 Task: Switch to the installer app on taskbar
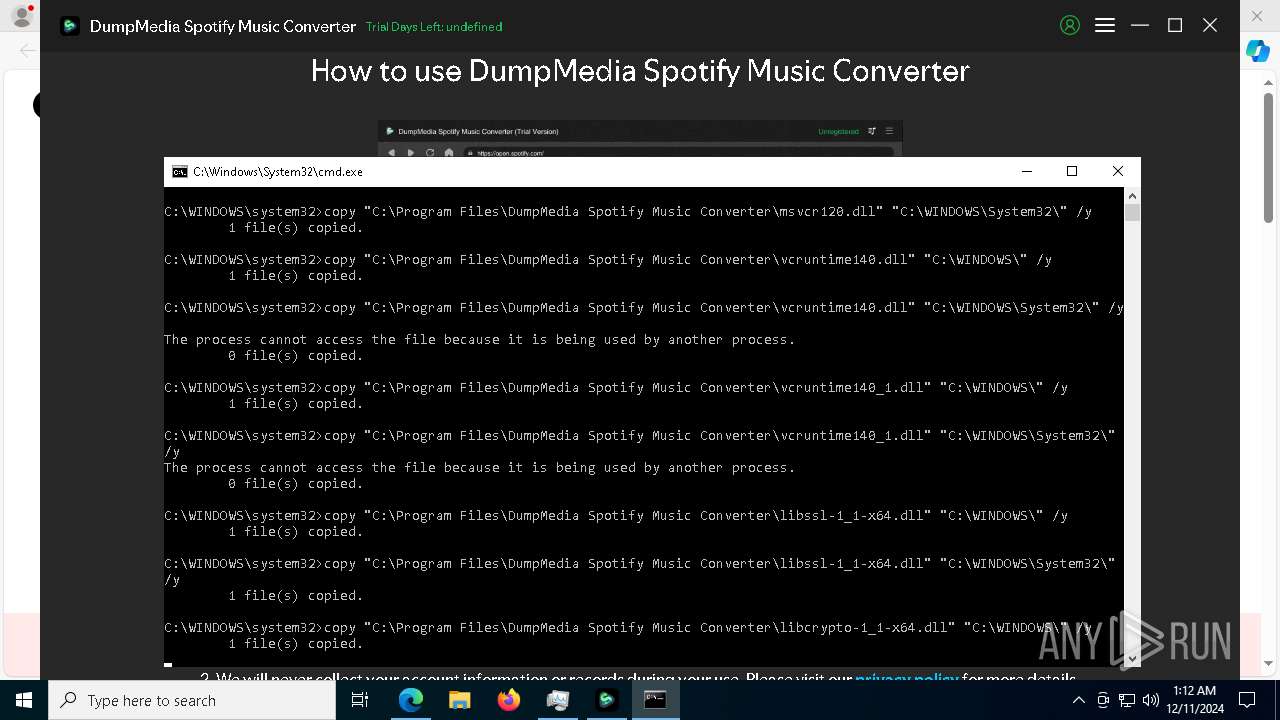[557, 700]
